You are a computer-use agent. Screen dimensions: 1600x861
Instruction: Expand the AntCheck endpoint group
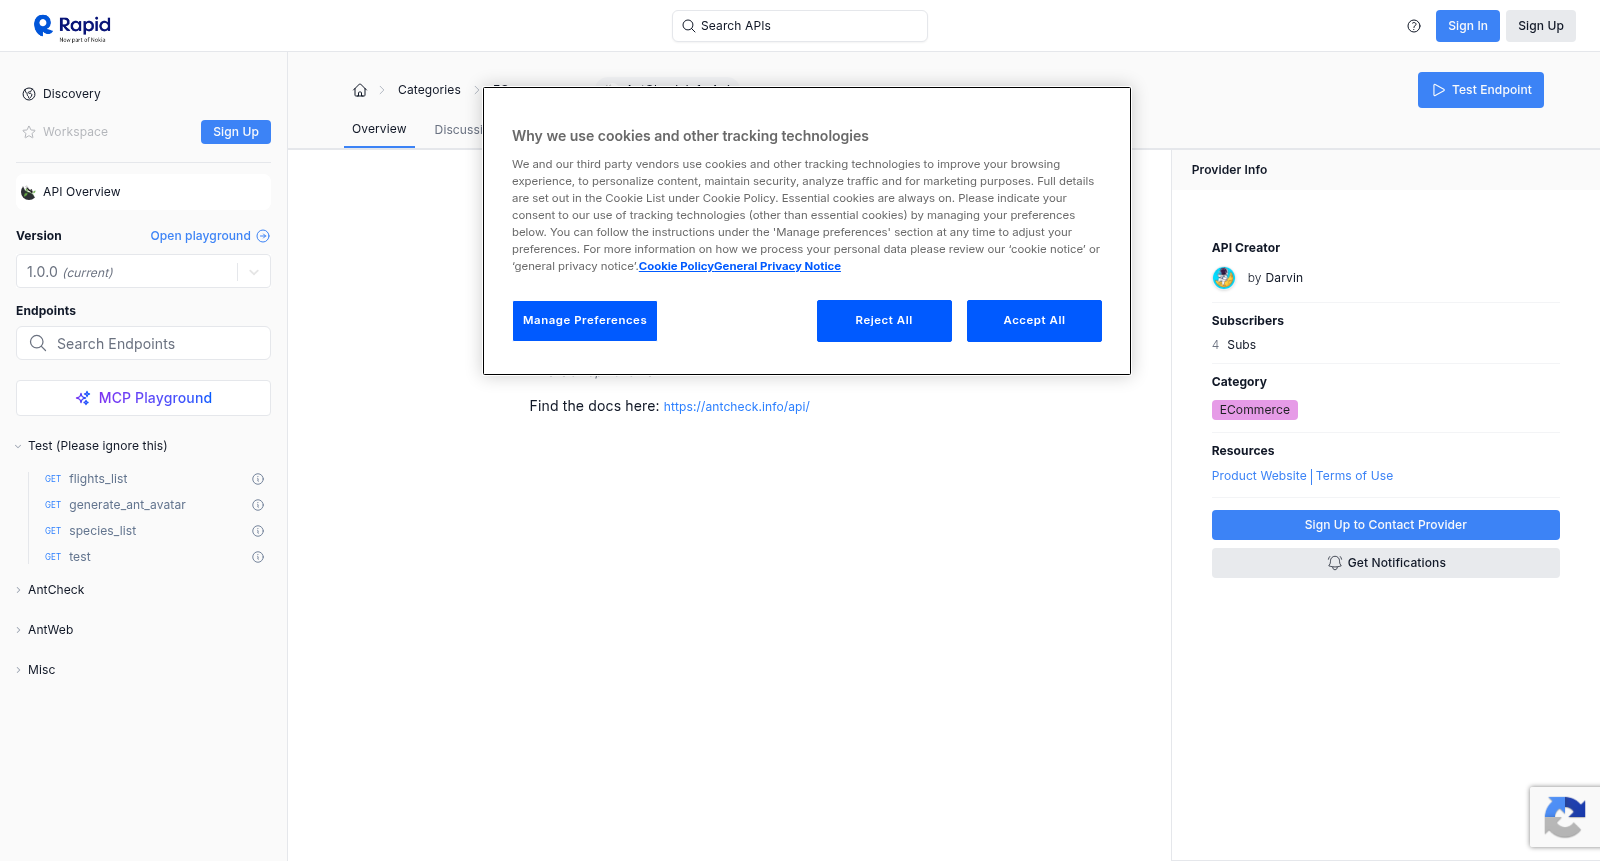click(x=56, y=590)
